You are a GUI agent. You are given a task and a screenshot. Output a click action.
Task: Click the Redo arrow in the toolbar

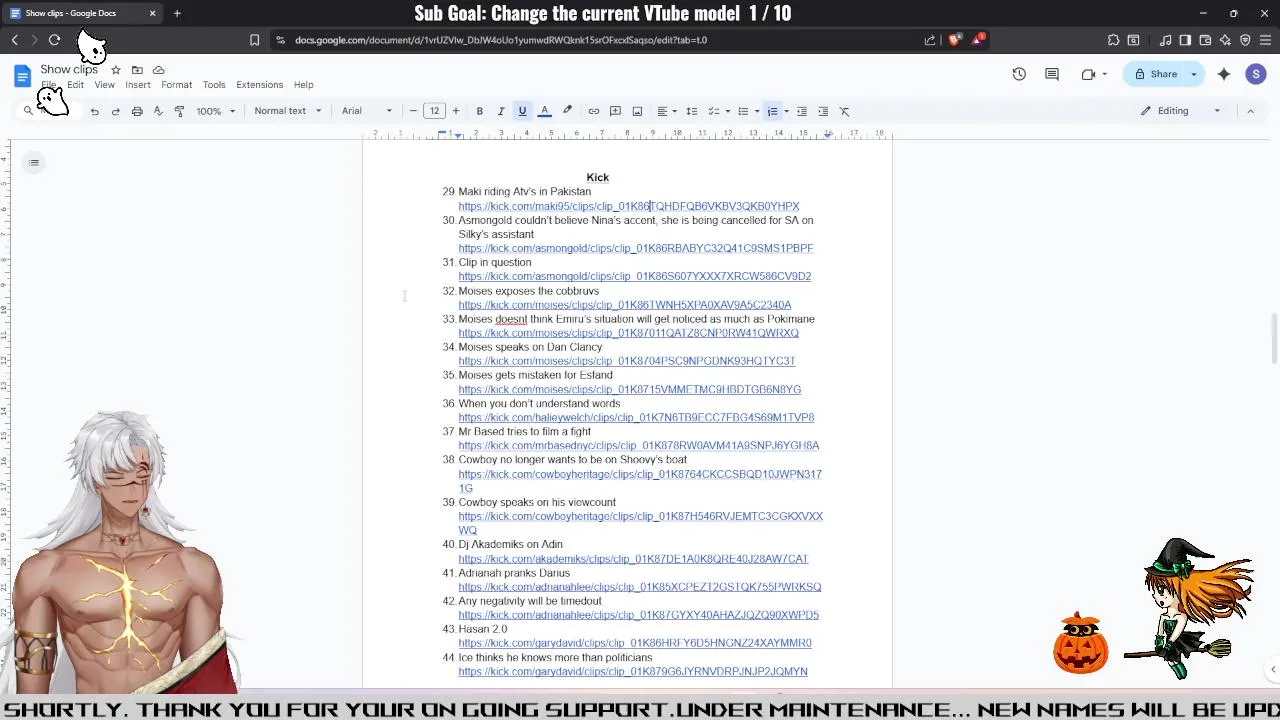115,111
